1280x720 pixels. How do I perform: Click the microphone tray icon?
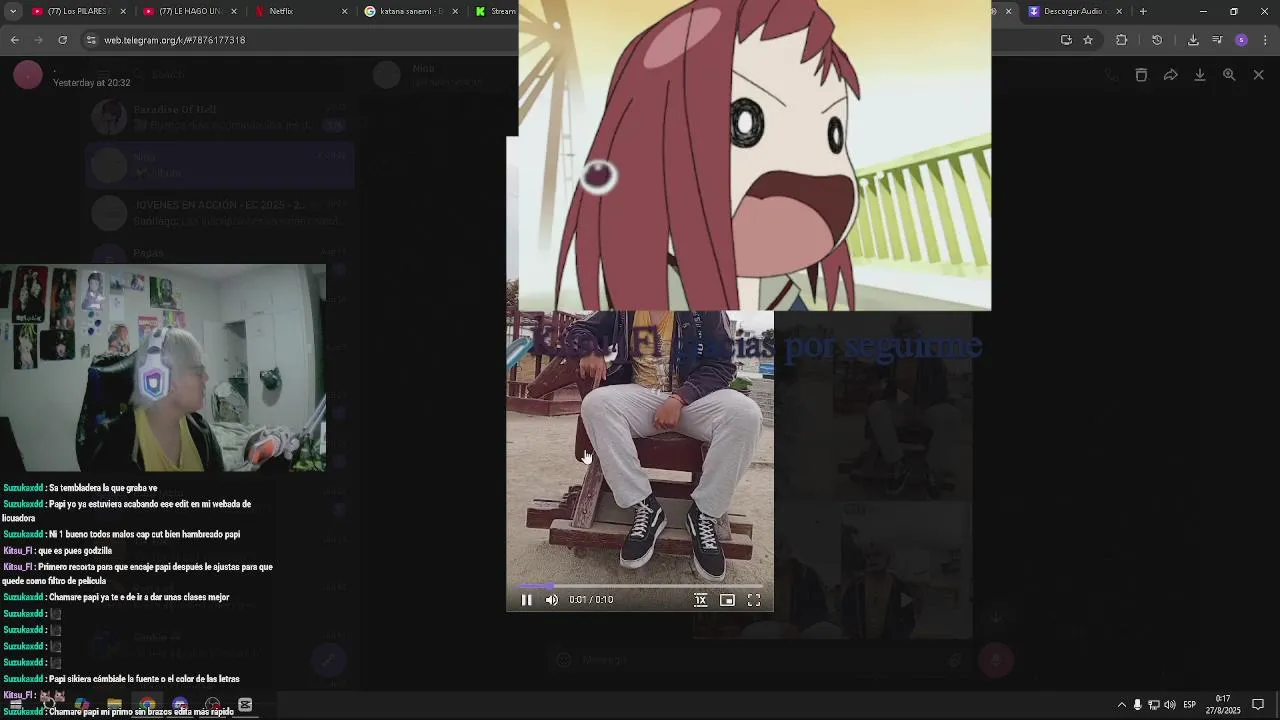1137,705
